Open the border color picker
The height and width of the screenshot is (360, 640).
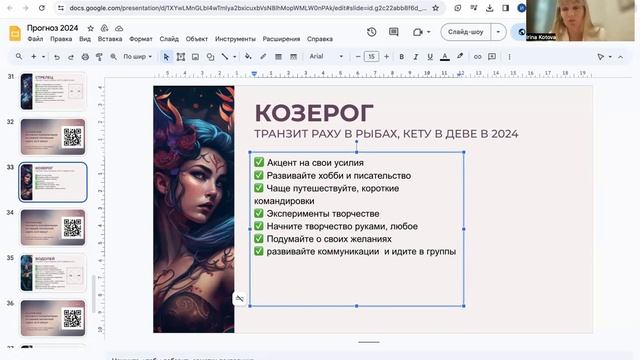[263, 57]
